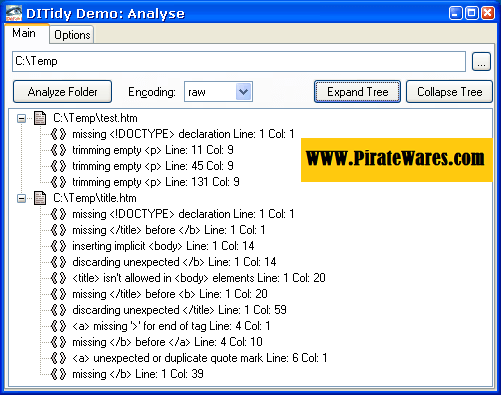Select 'discarding unexpected </b>' message
This screenshot has height=395, width=501.
174,262
